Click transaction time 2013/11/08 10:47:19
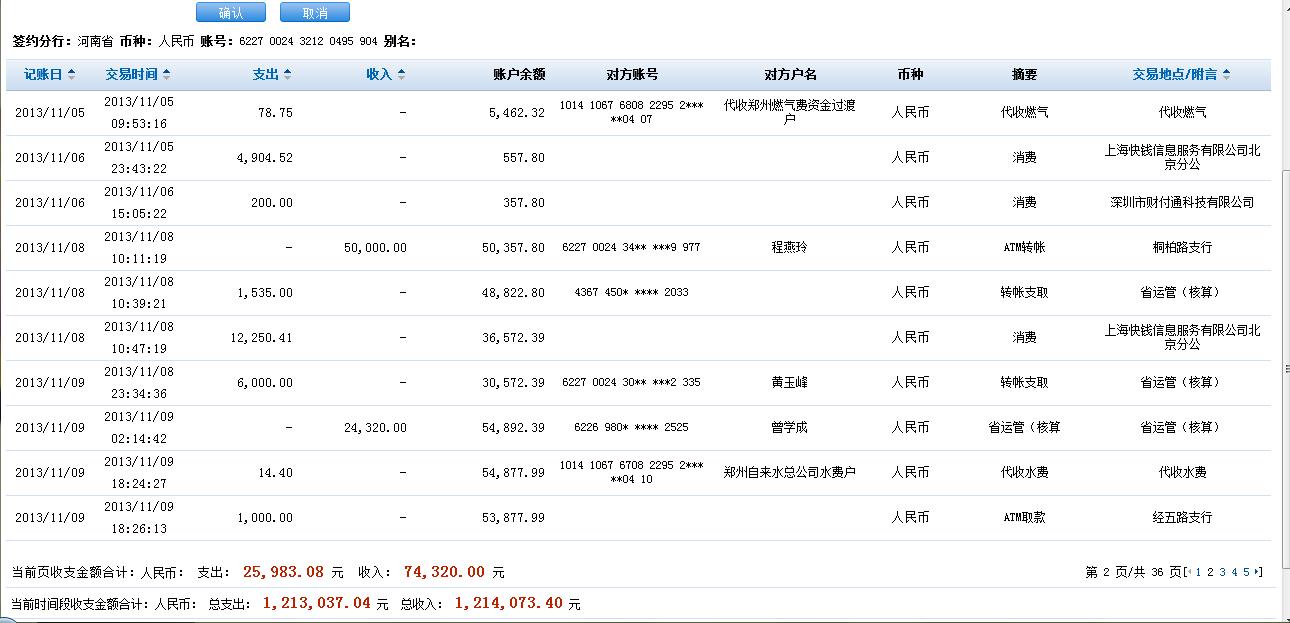This screenshot has height=623, width=1290. pos(139,338)
